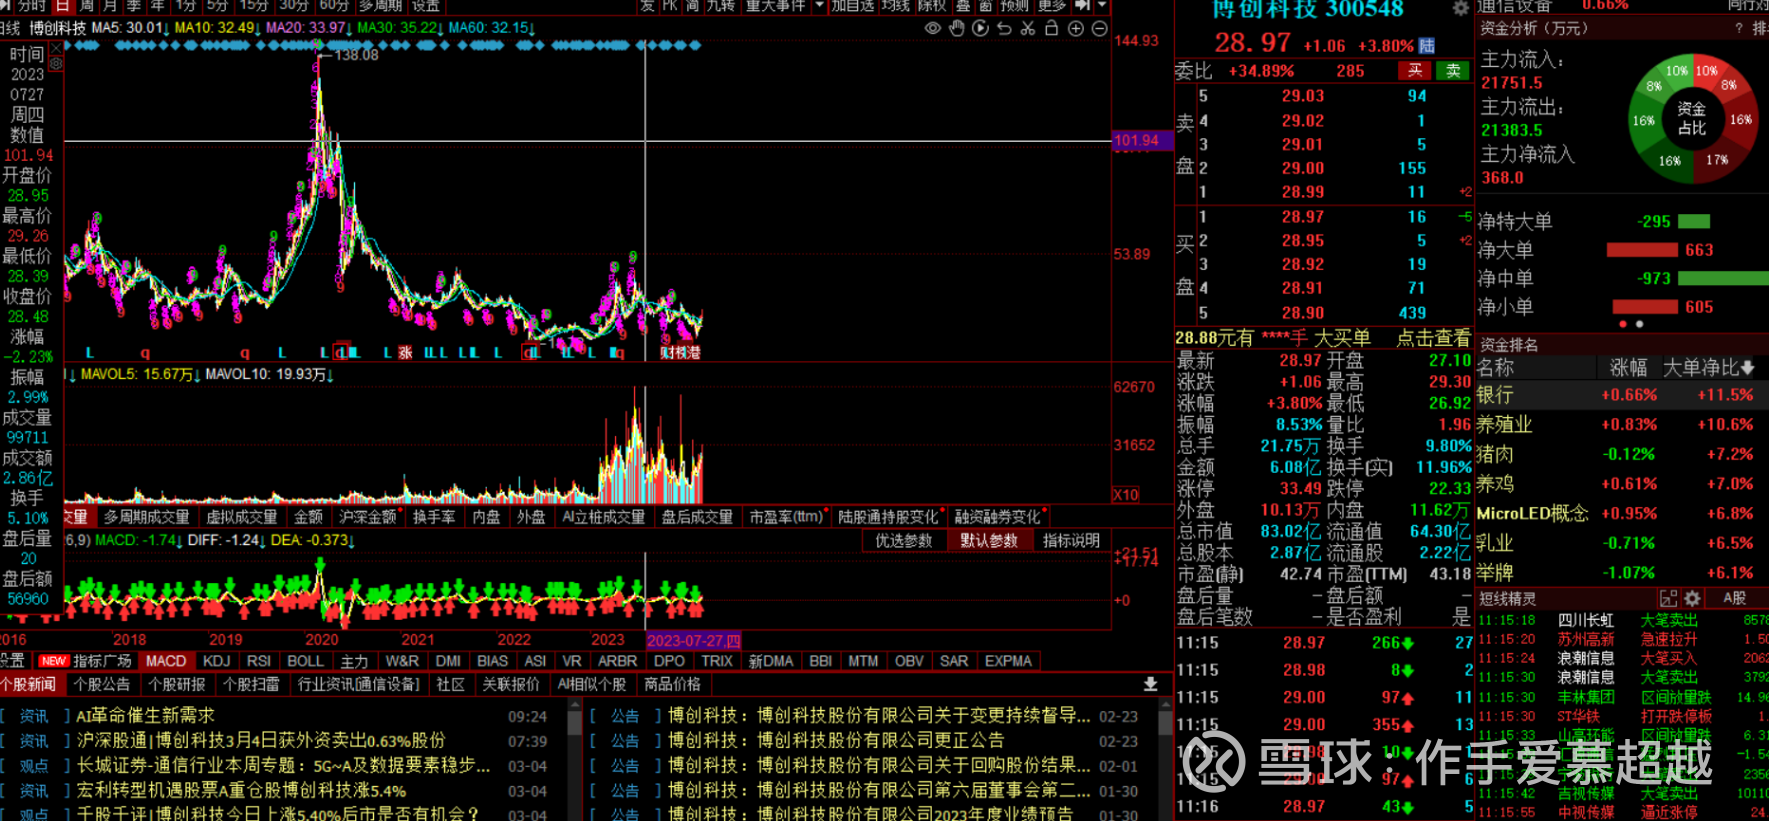The width and height of the screenshot is (1769, 821).
Task: Toggle the chart lock icon
Action: [x=1051, y=28]
